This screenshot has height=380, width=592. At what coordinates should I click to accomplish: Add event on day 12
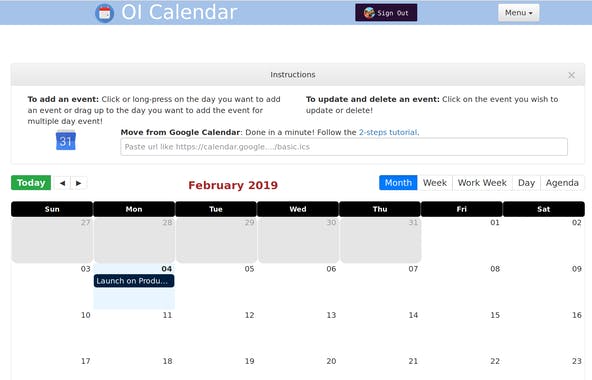click(x=216, y=332)
